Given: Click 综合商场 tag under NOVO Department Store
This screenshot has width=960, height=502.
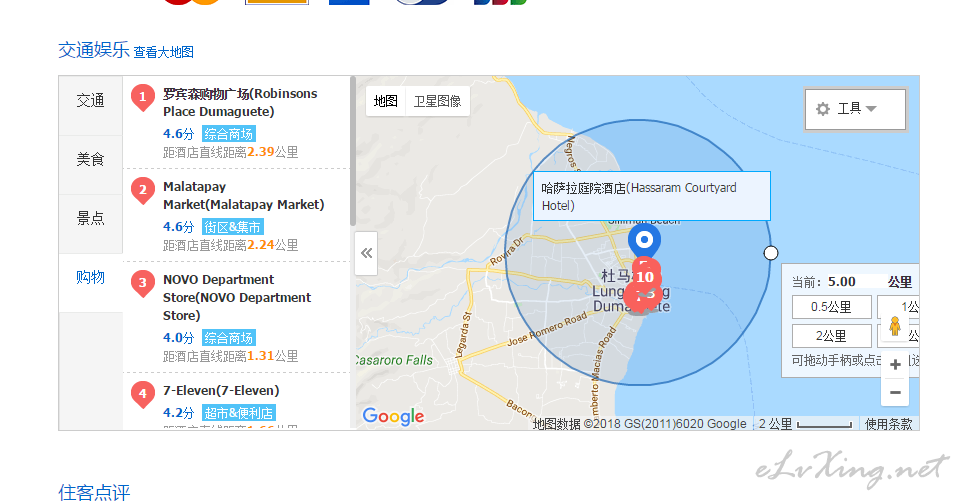Looking at the screenshot, I should tap(228, 338).
